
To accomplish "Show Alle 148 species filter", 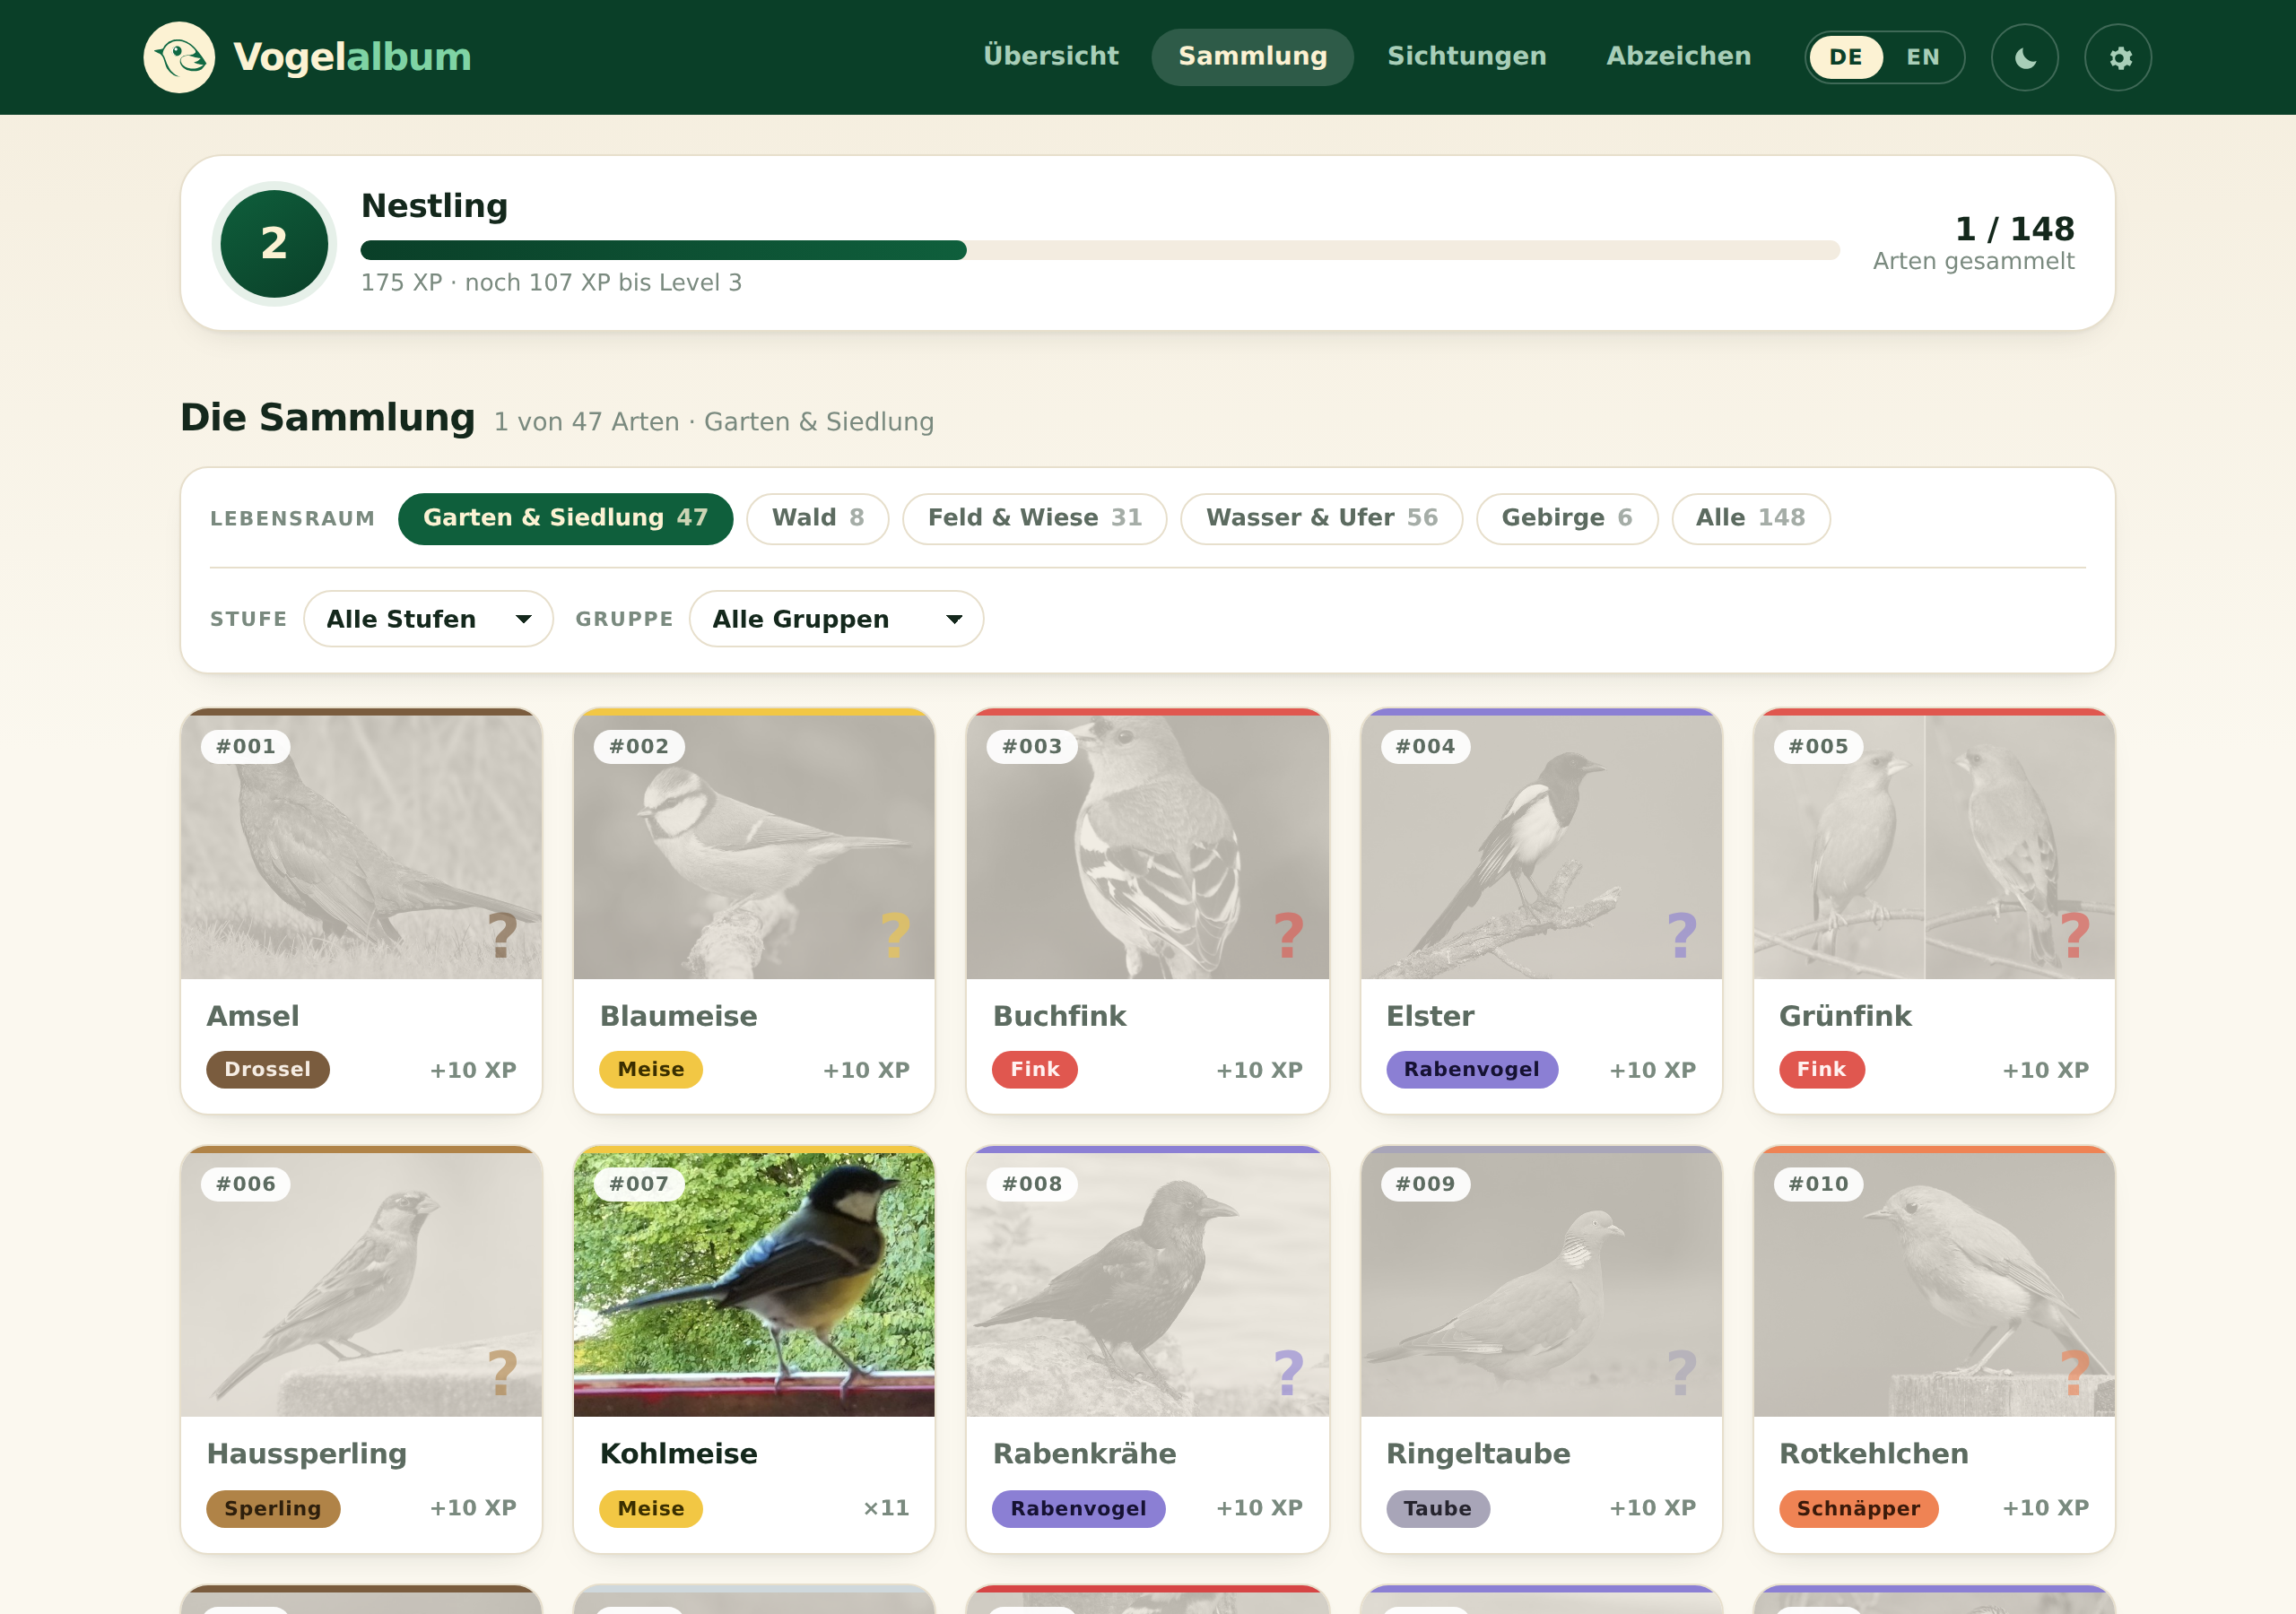I will [x=1750, y=518].
